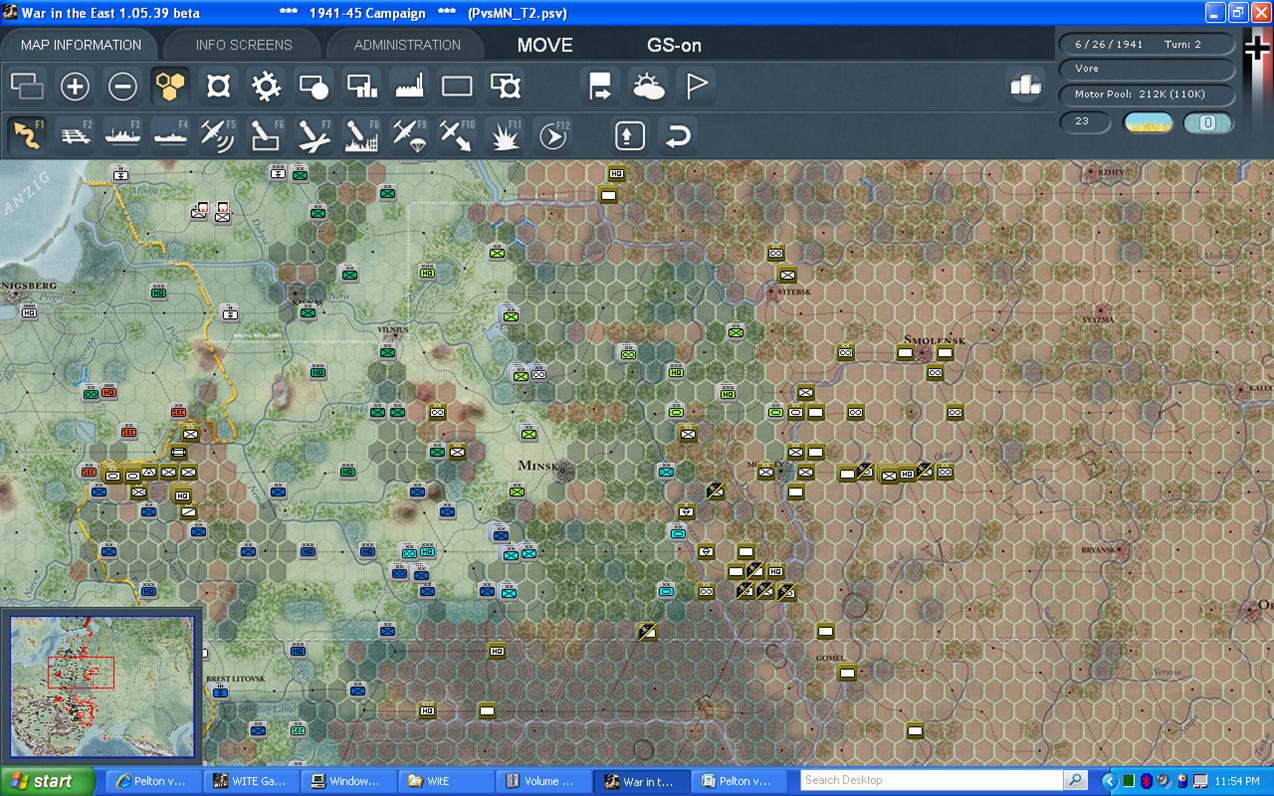This screenshot has height=796, width=1274.
Task: Click the desktop search magnifier icon
Action: (x=1075, y=780)
